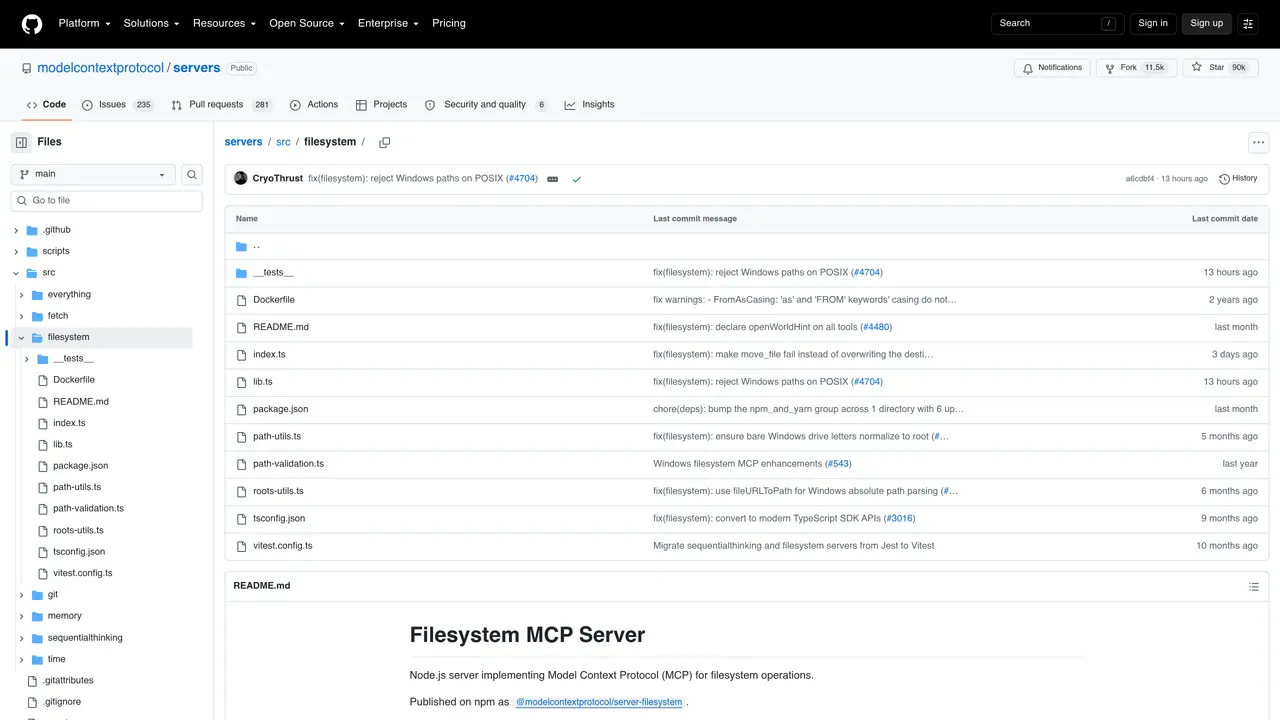Viewport: 1280px width, 720px height.
Task: Open the Solutions menu dropdown
Action: pyautogui.click(x=151, y=23)
